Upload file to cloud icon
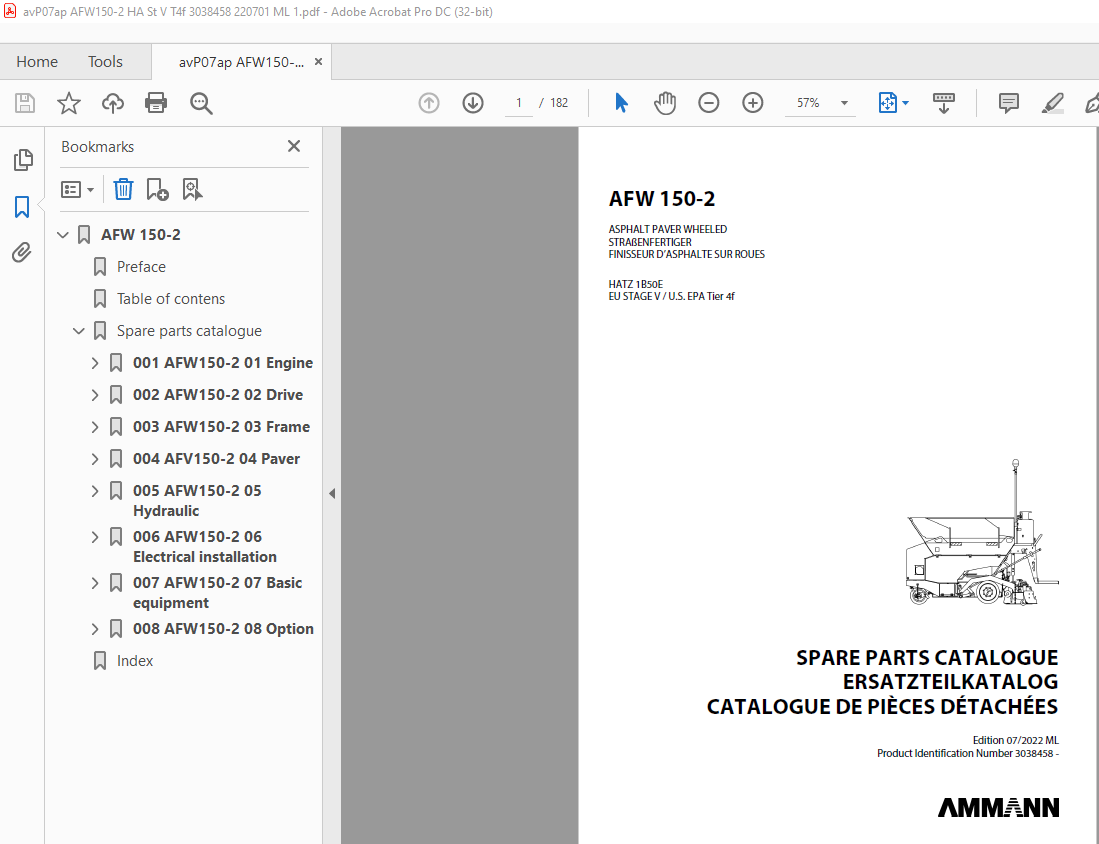This screenshot has width=1099, height=844. point(112,103)
